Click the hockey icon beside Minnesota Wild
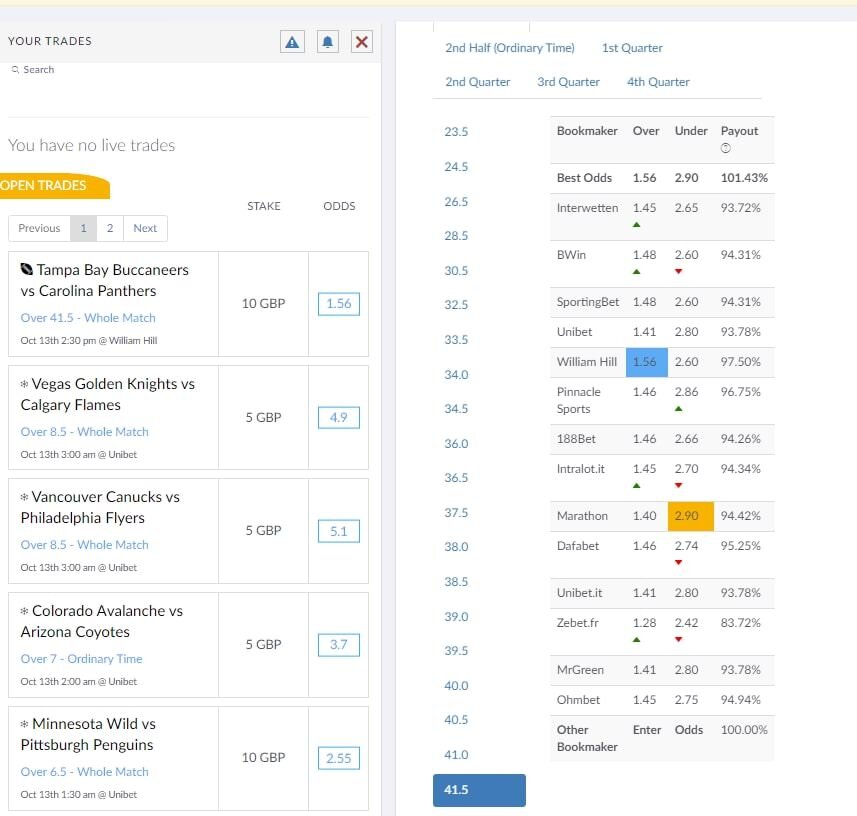 pos(24,724)
